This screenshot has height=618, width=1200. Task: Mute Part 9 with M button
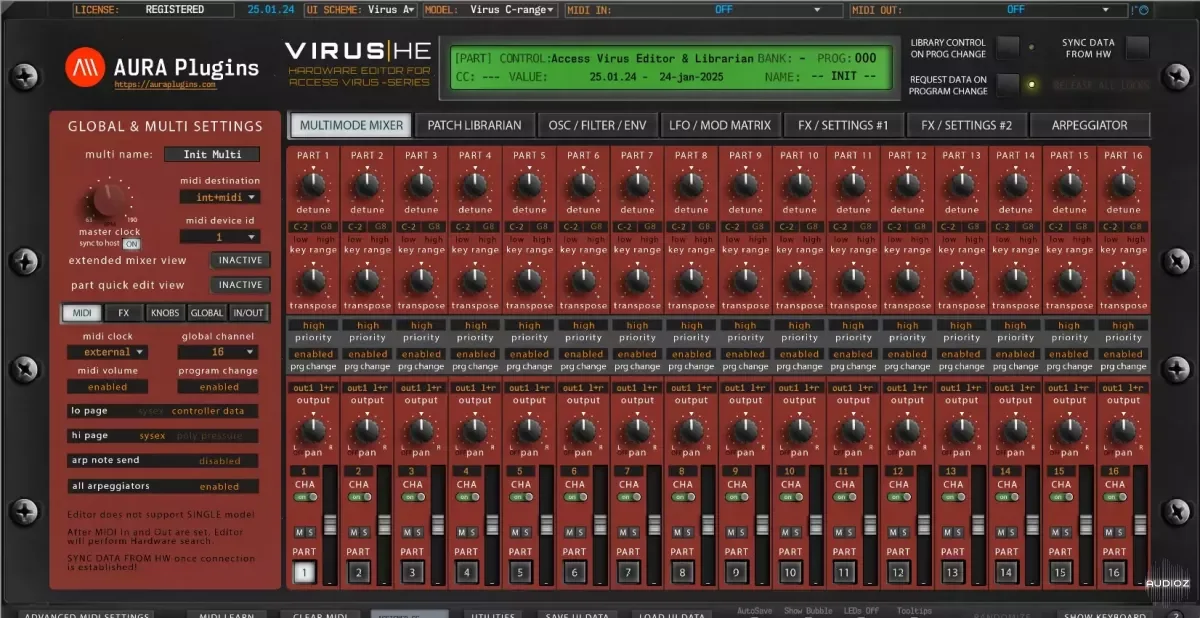(x=731, y=532)
